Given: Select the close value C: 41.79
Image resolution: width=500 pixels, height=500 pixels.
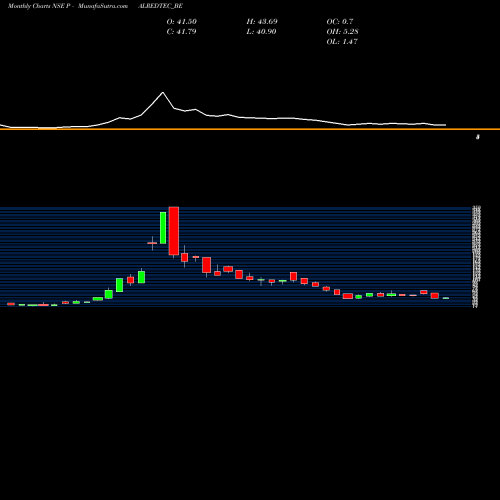Looking at the screenshot, I should point(181,32).
